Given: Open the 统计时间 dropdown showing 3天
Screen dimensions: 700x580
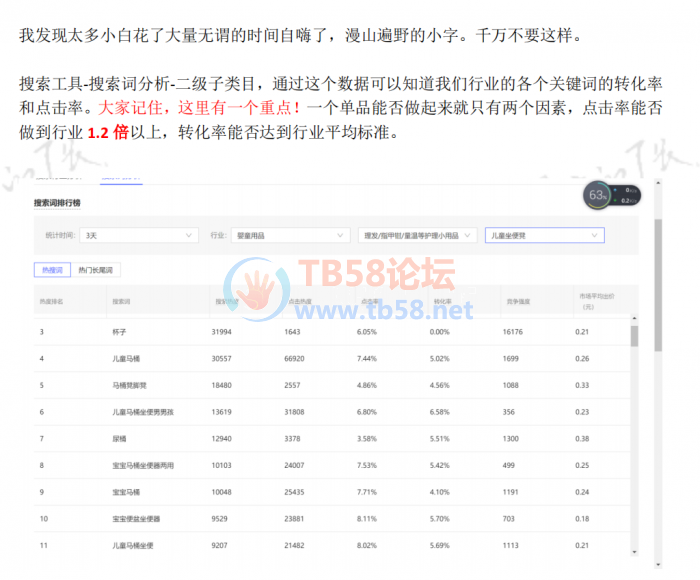Looking at the screenshot, I should pos(139,235).
